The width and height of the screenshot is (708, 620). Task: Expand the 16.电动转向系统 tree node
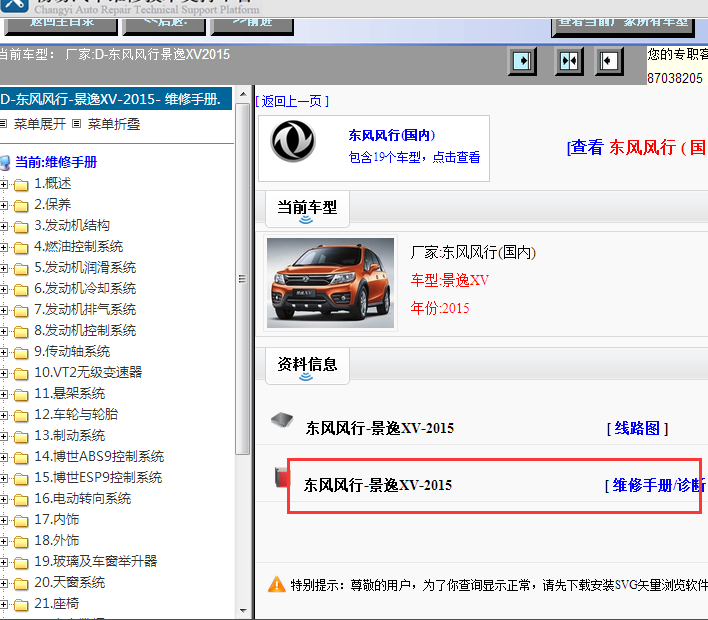click(x=4, y=500)
